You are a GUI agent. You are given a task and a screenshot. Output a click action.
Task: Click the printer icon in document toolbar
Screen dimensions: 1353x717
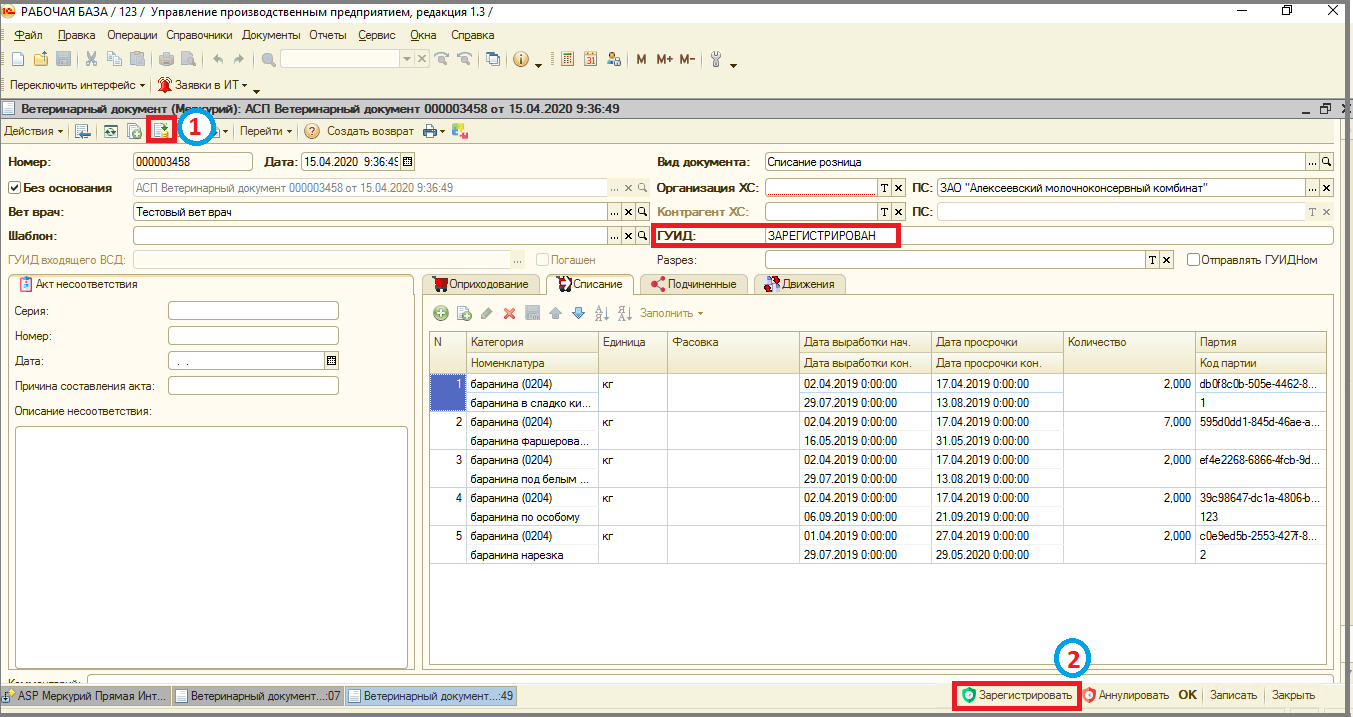click(429, 131)
